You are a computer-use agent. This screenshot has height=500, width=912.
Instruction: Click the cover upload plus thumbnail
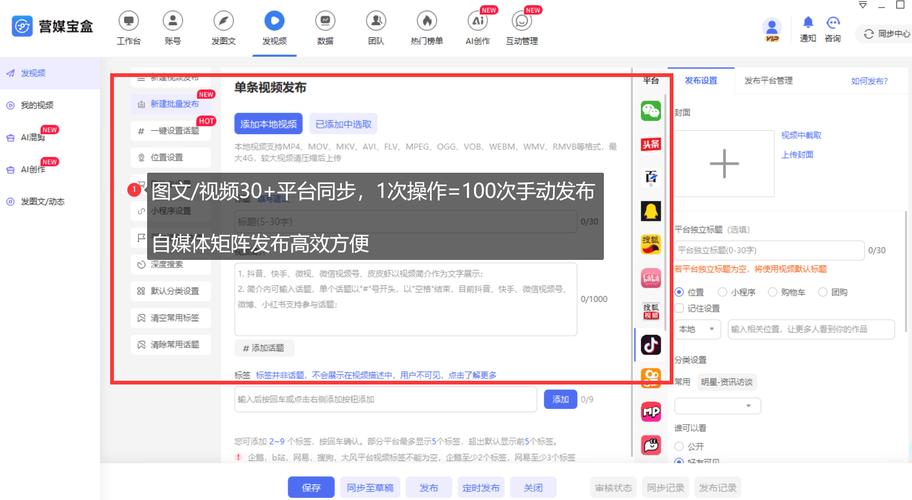[x=723, y=163]
